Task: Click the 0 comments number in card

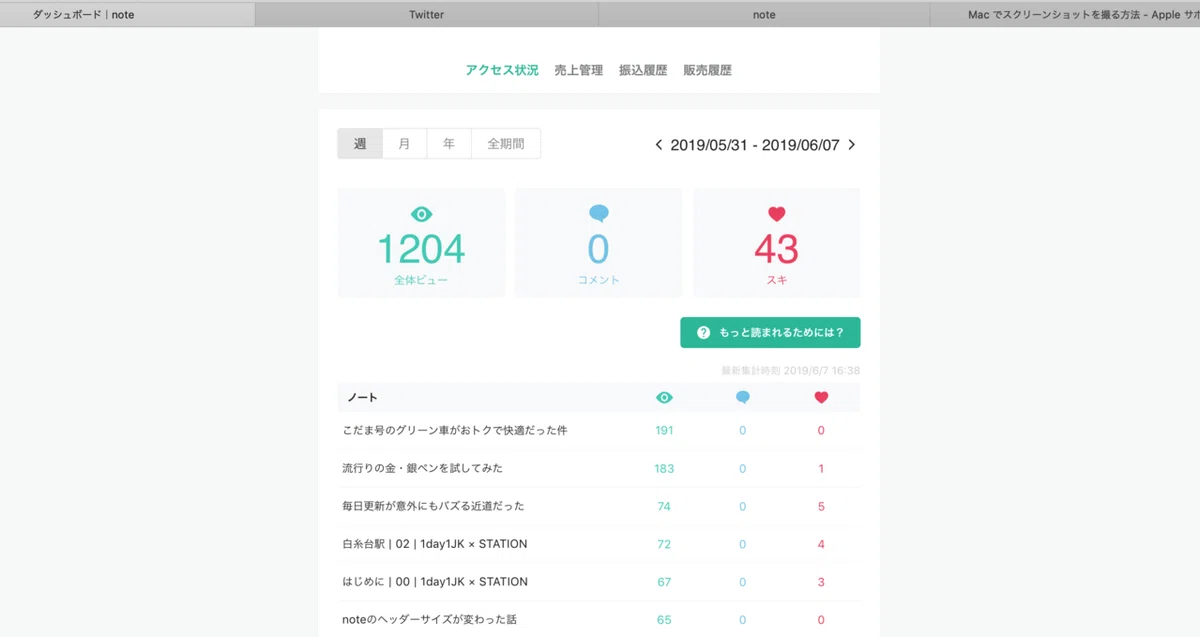Action: pos(598,248)
